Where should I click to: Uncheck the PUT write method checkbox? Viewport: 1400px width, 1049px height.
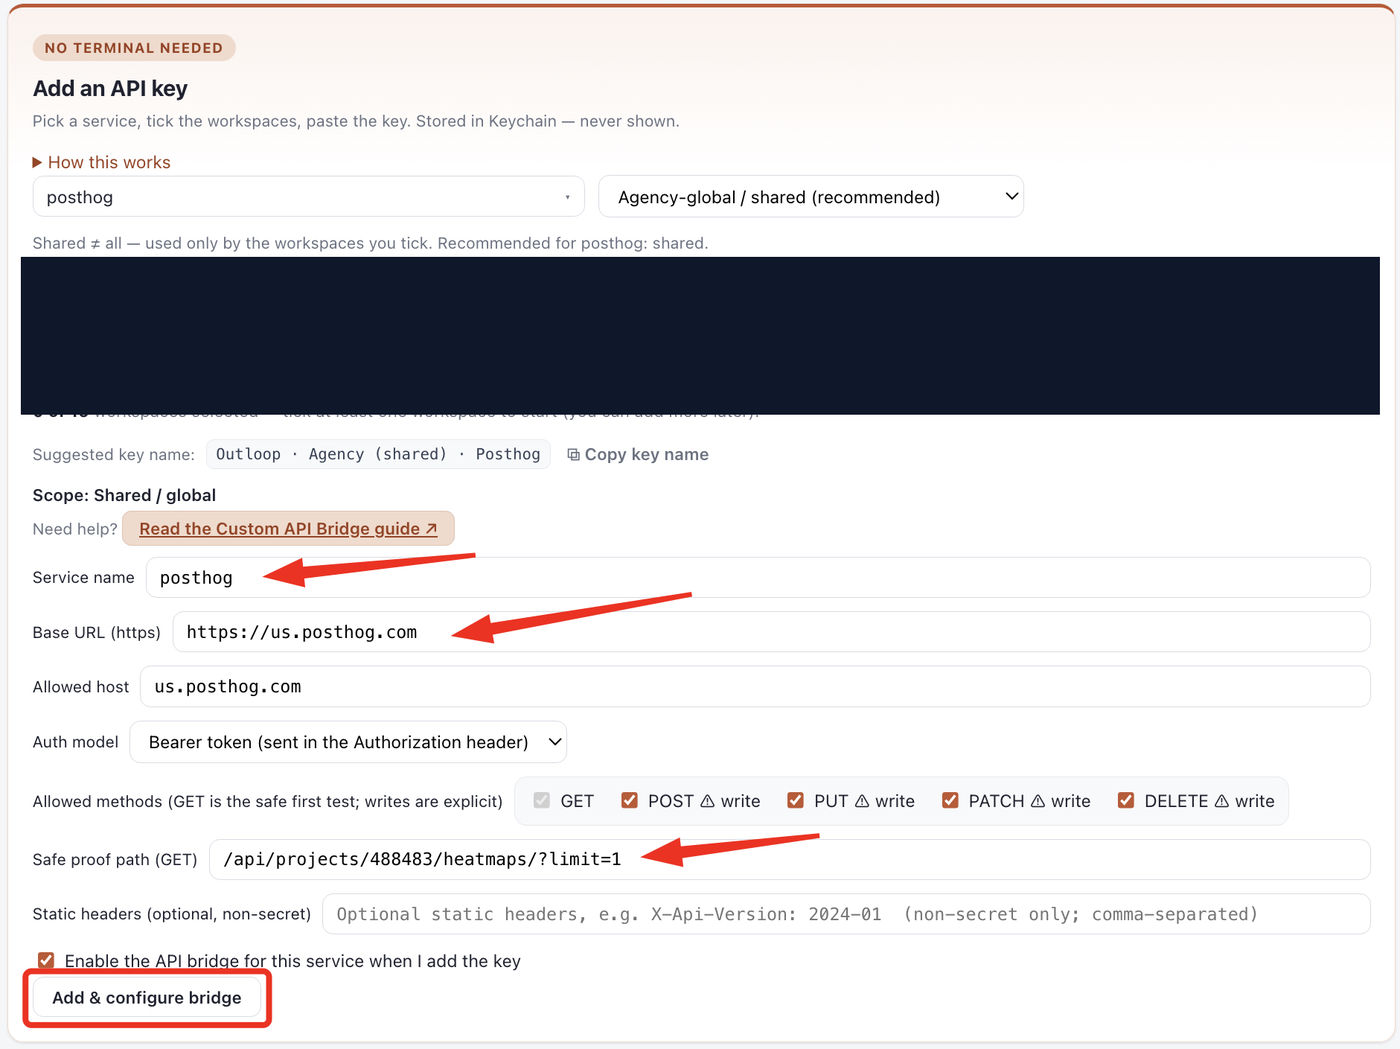tap(795, 800)
